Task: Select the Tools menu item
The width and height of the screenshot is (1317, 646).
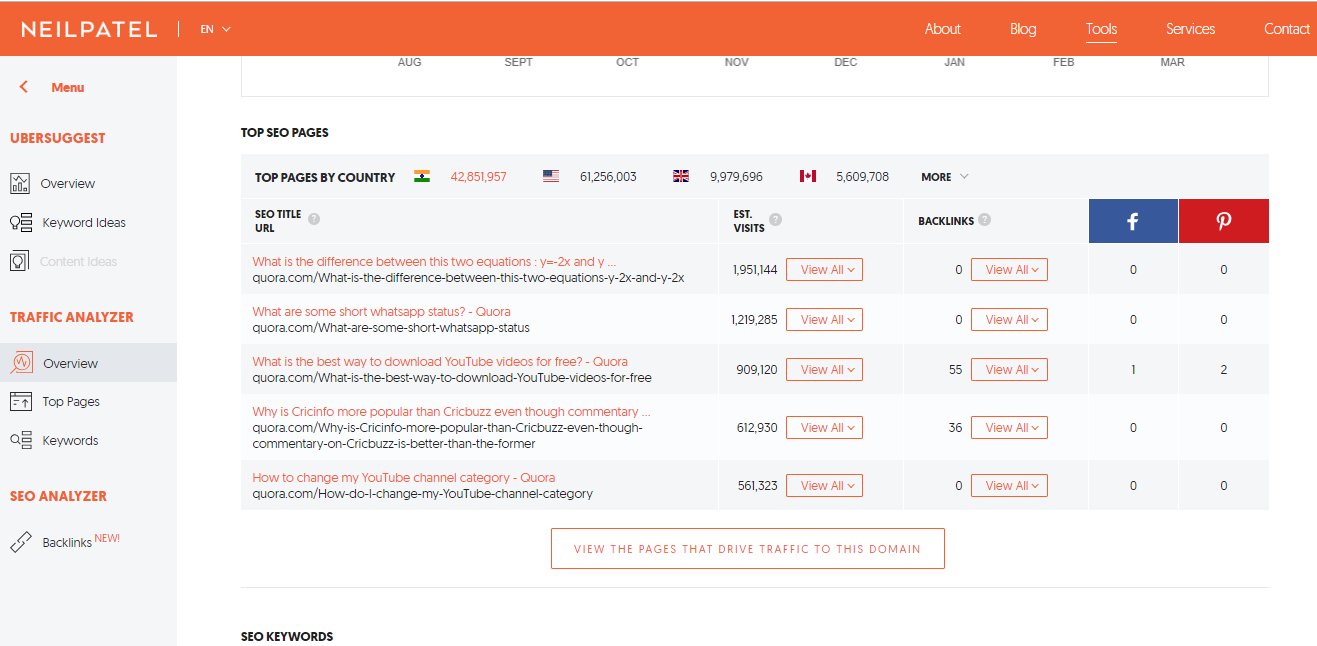Action: (x=1101, y=29)
